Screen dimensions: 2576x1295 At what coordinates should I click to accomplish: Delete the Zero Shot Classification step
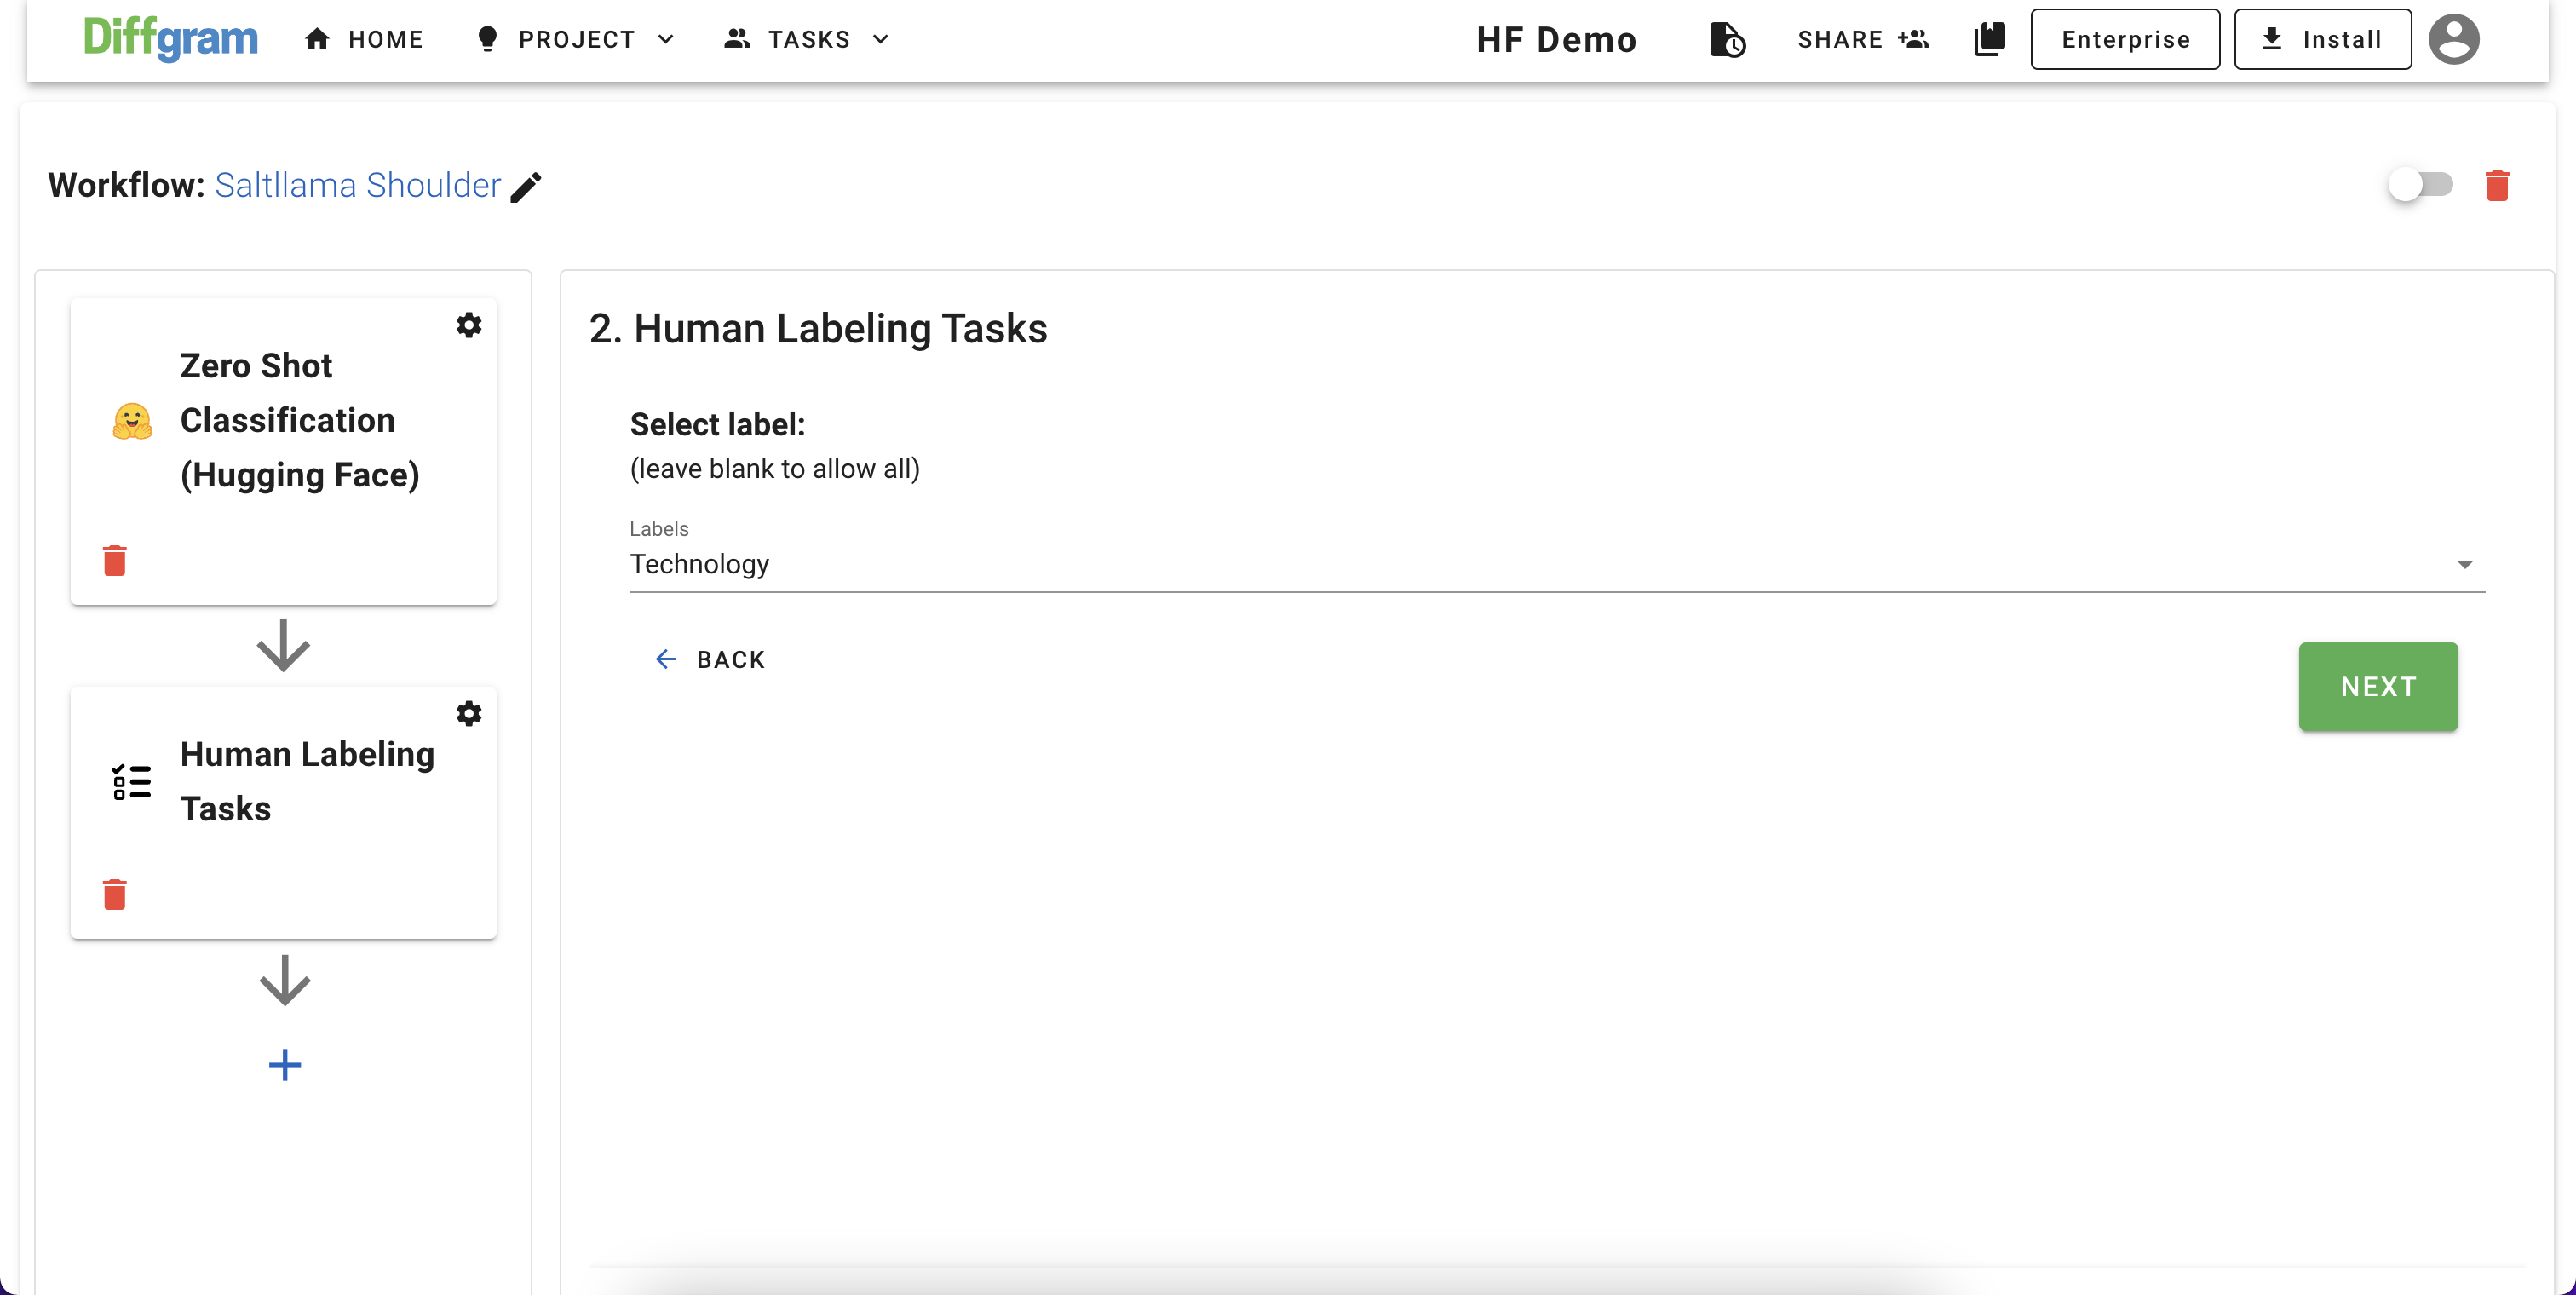point(115,561)
